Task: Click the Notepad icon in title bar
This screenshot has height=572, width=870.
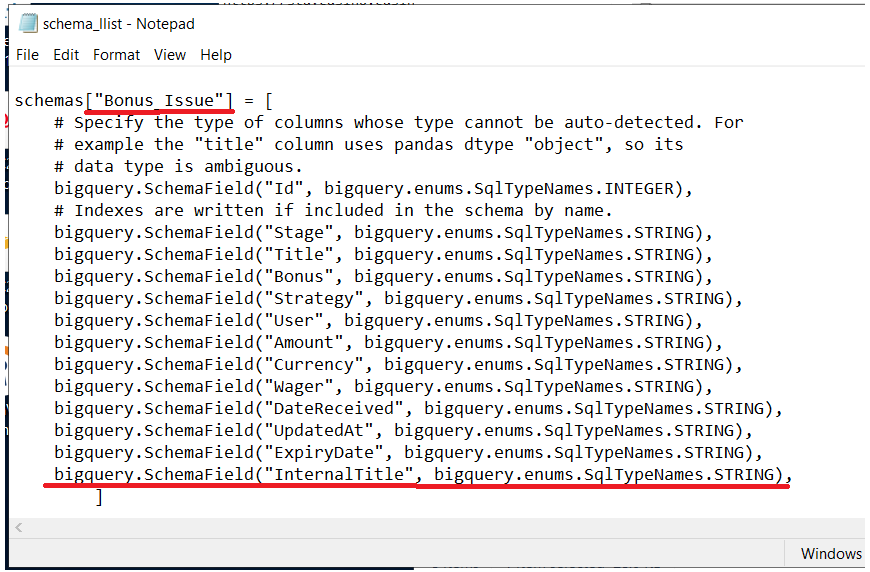Action: [x=28, y=23]
